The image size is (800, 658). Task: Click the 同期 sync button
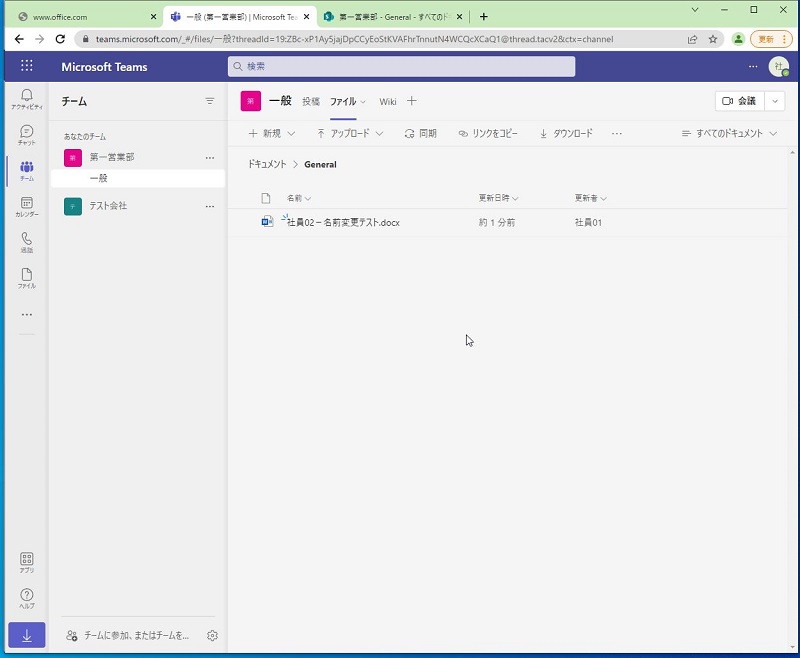click(420, 134)
